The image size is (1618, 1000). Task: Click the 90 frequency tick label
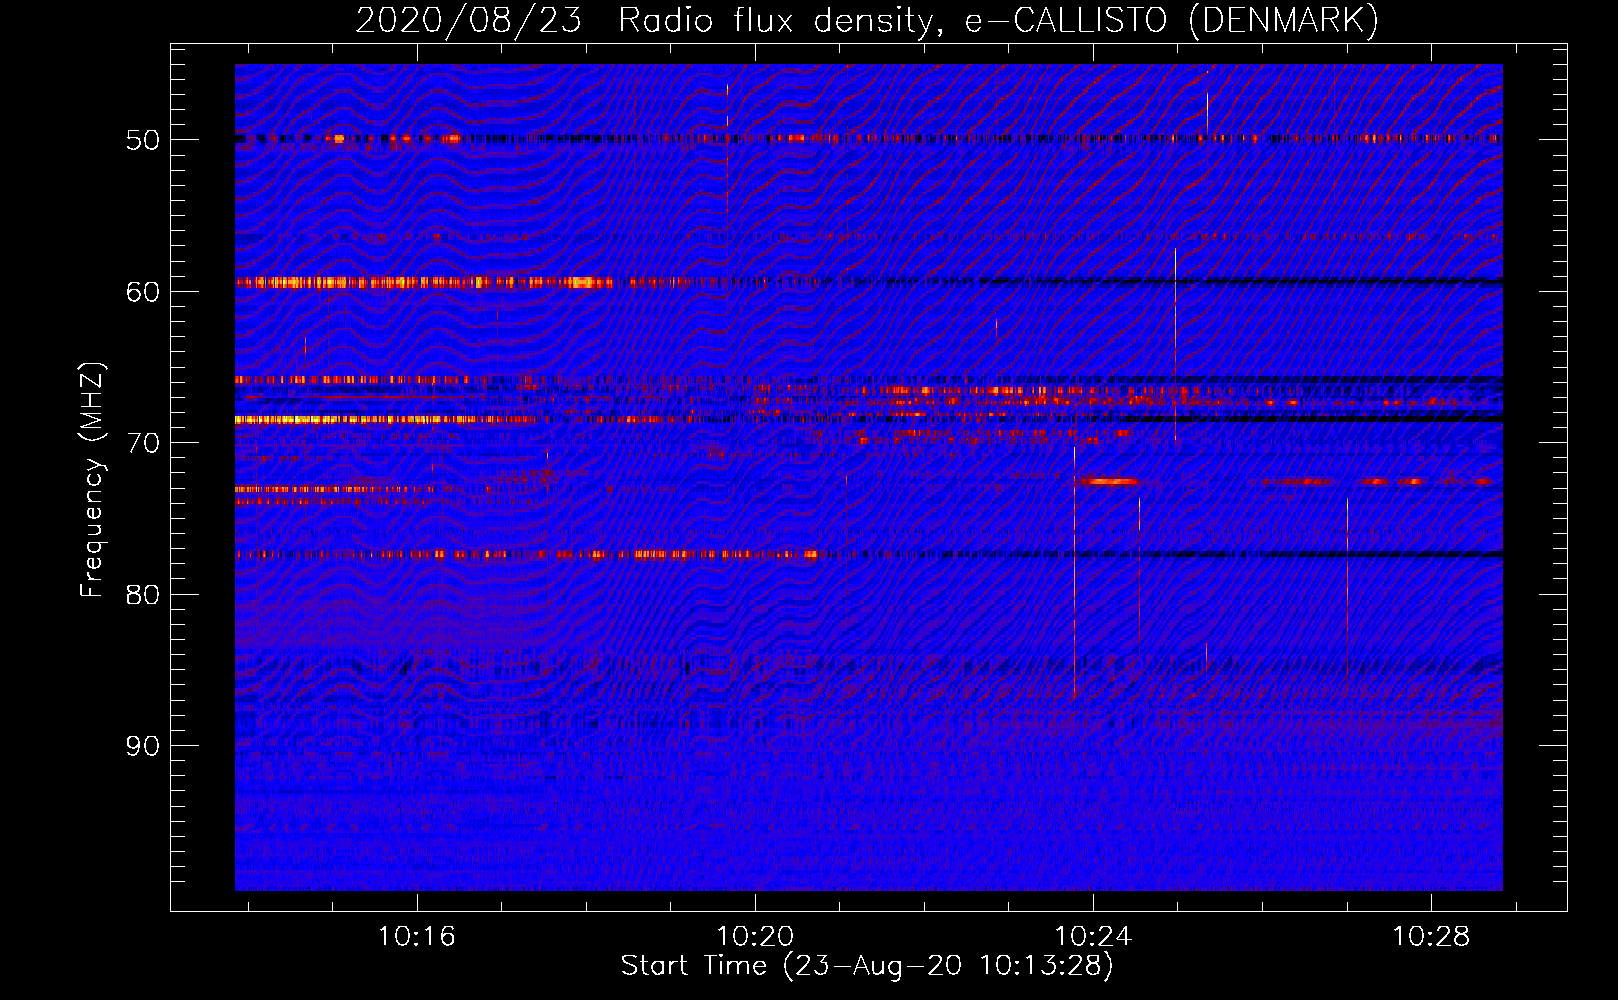[x=143, y=746]
